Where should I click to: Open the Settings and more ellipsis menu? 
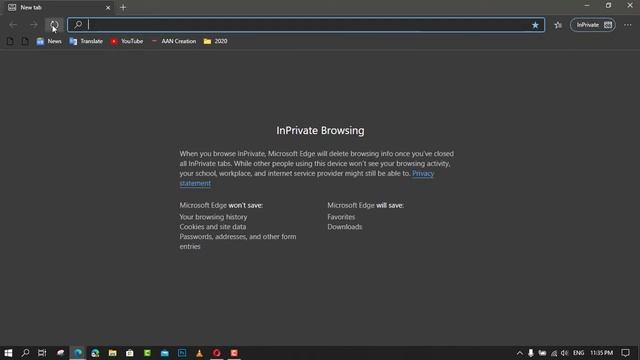point(627,25)
